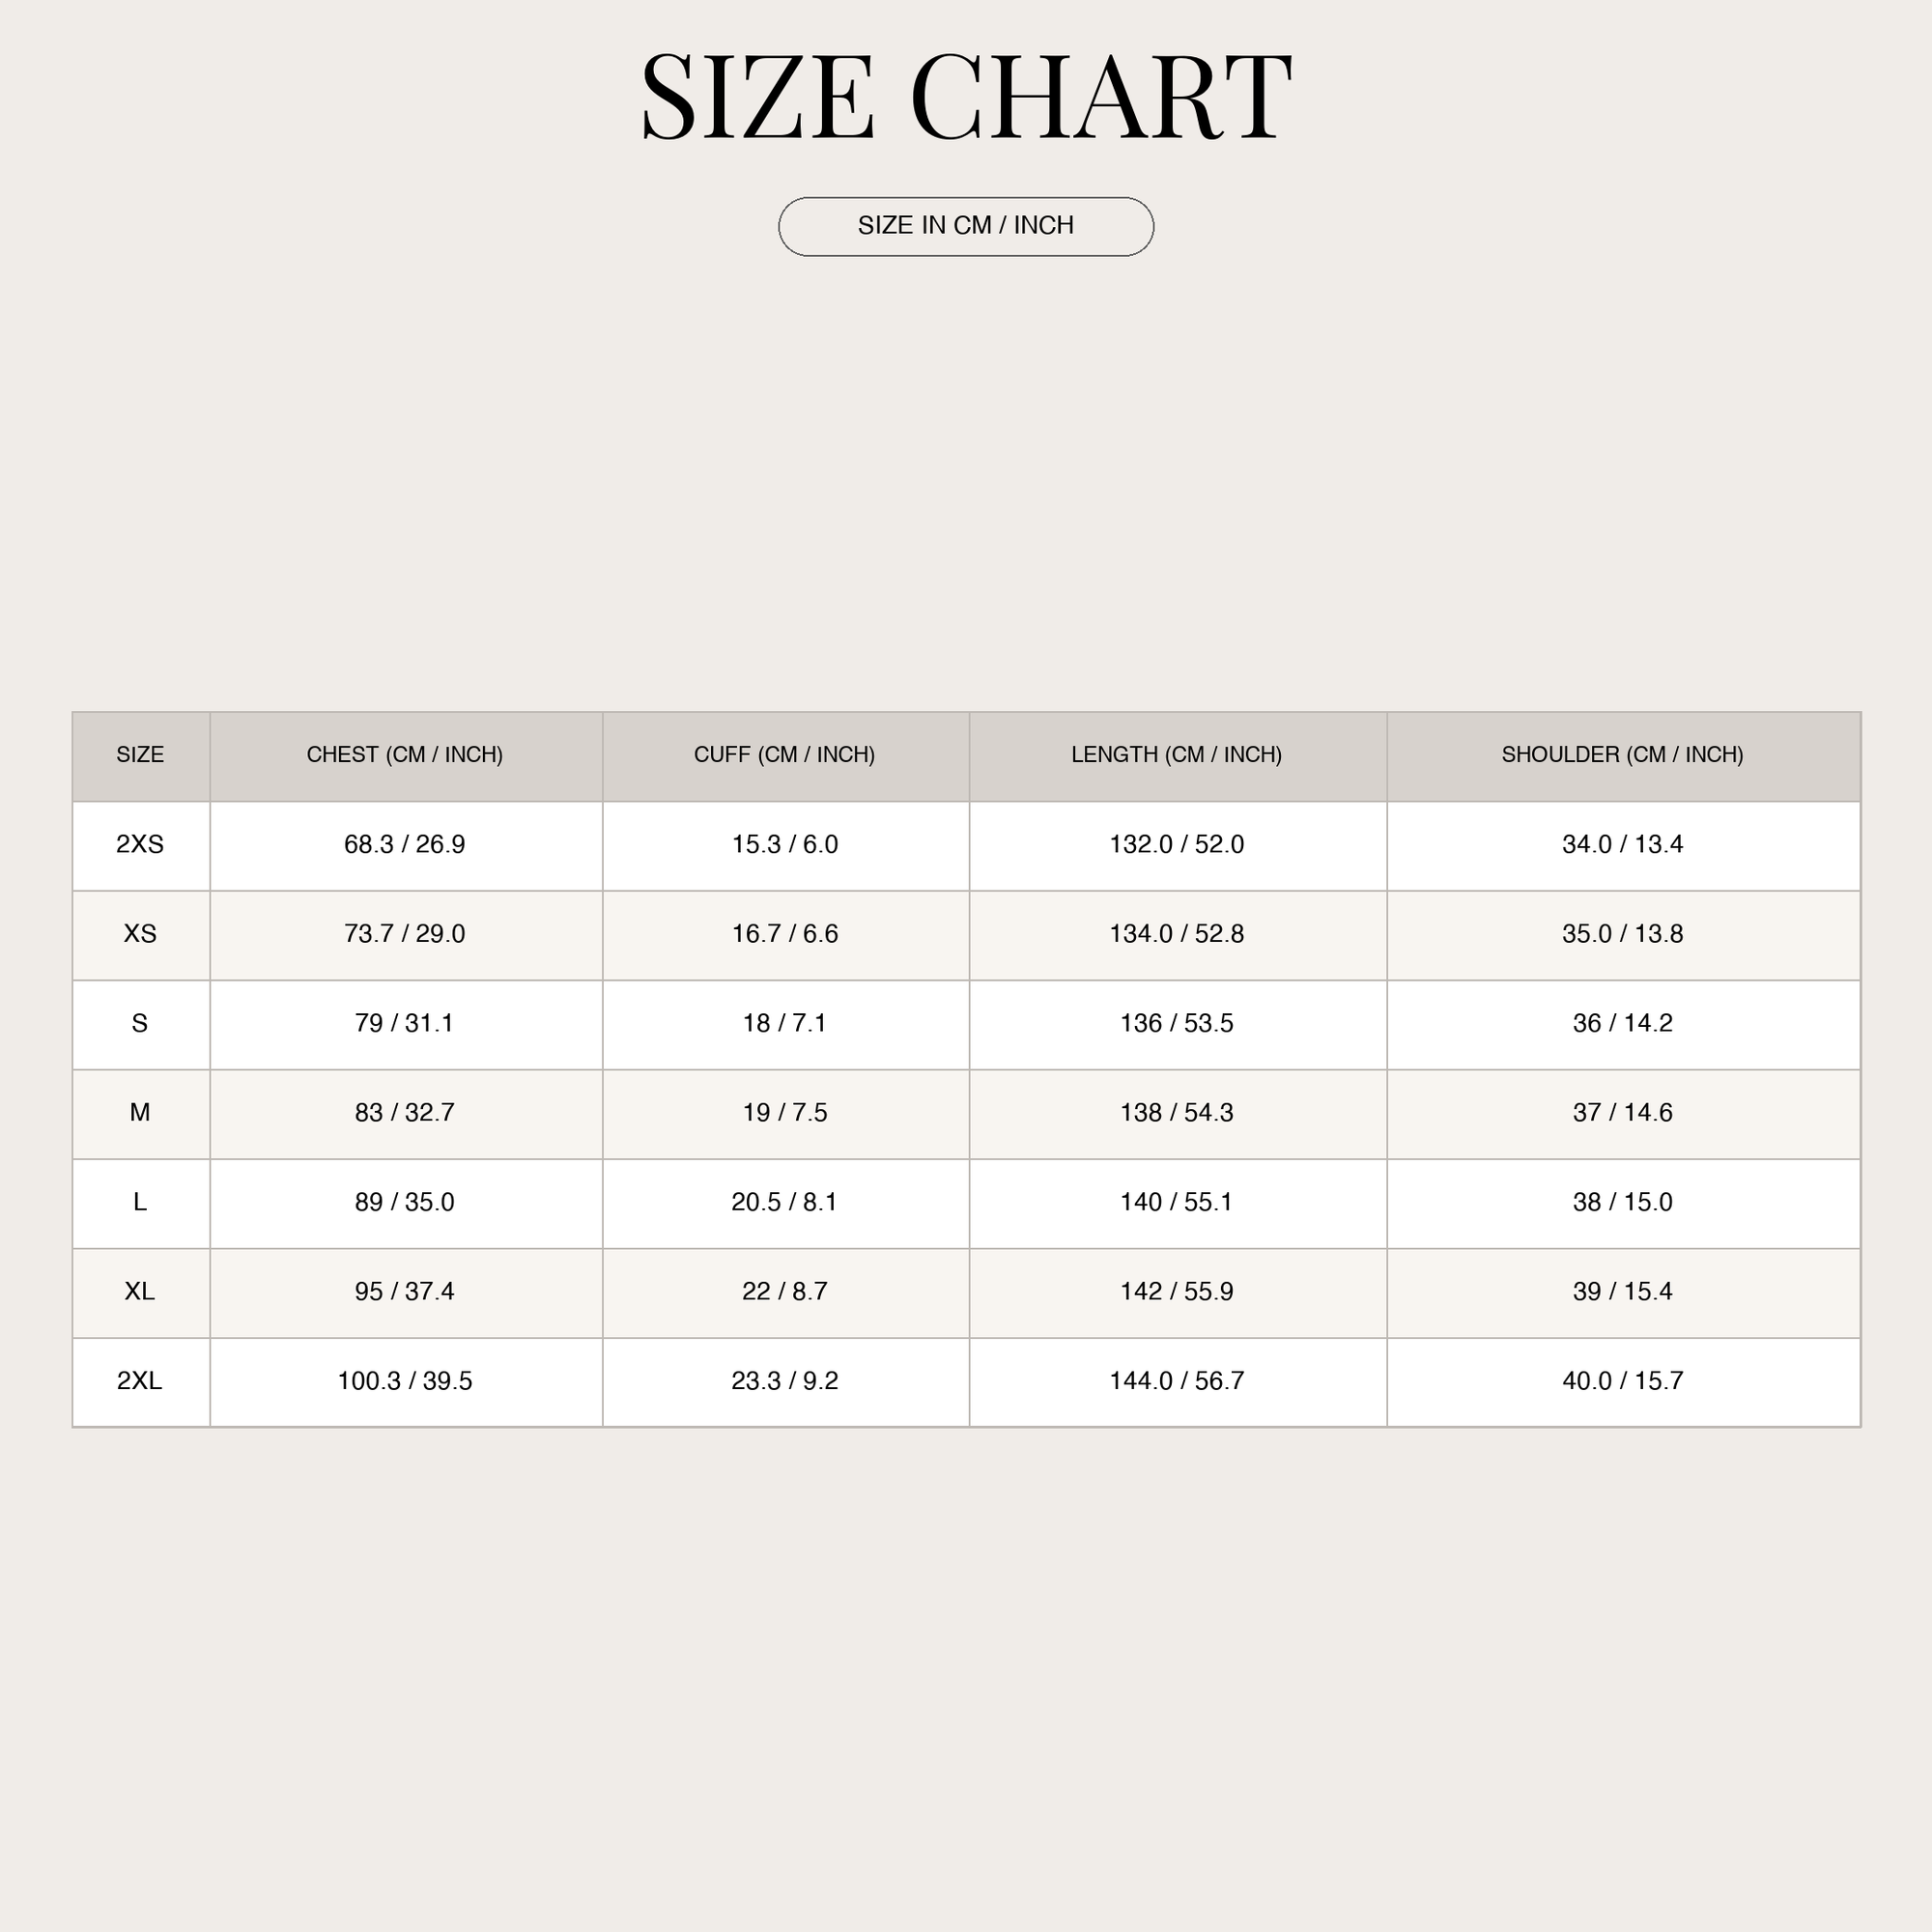Select chest value 68.3 / 26.9
This screenshot has height=1932, width=1932.
point(405,845)
